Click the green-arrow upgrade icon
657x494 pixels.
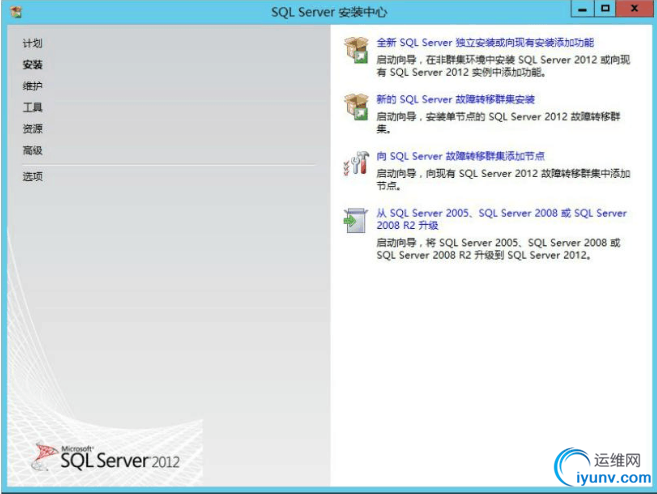[x=355, y=220]
